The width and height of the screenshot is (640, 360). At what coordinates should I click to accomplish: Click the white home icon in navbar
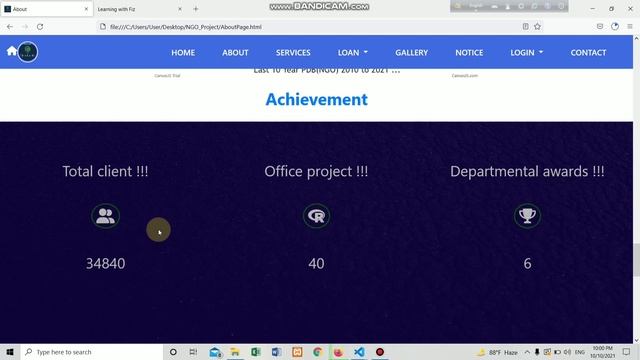(12, 51)
